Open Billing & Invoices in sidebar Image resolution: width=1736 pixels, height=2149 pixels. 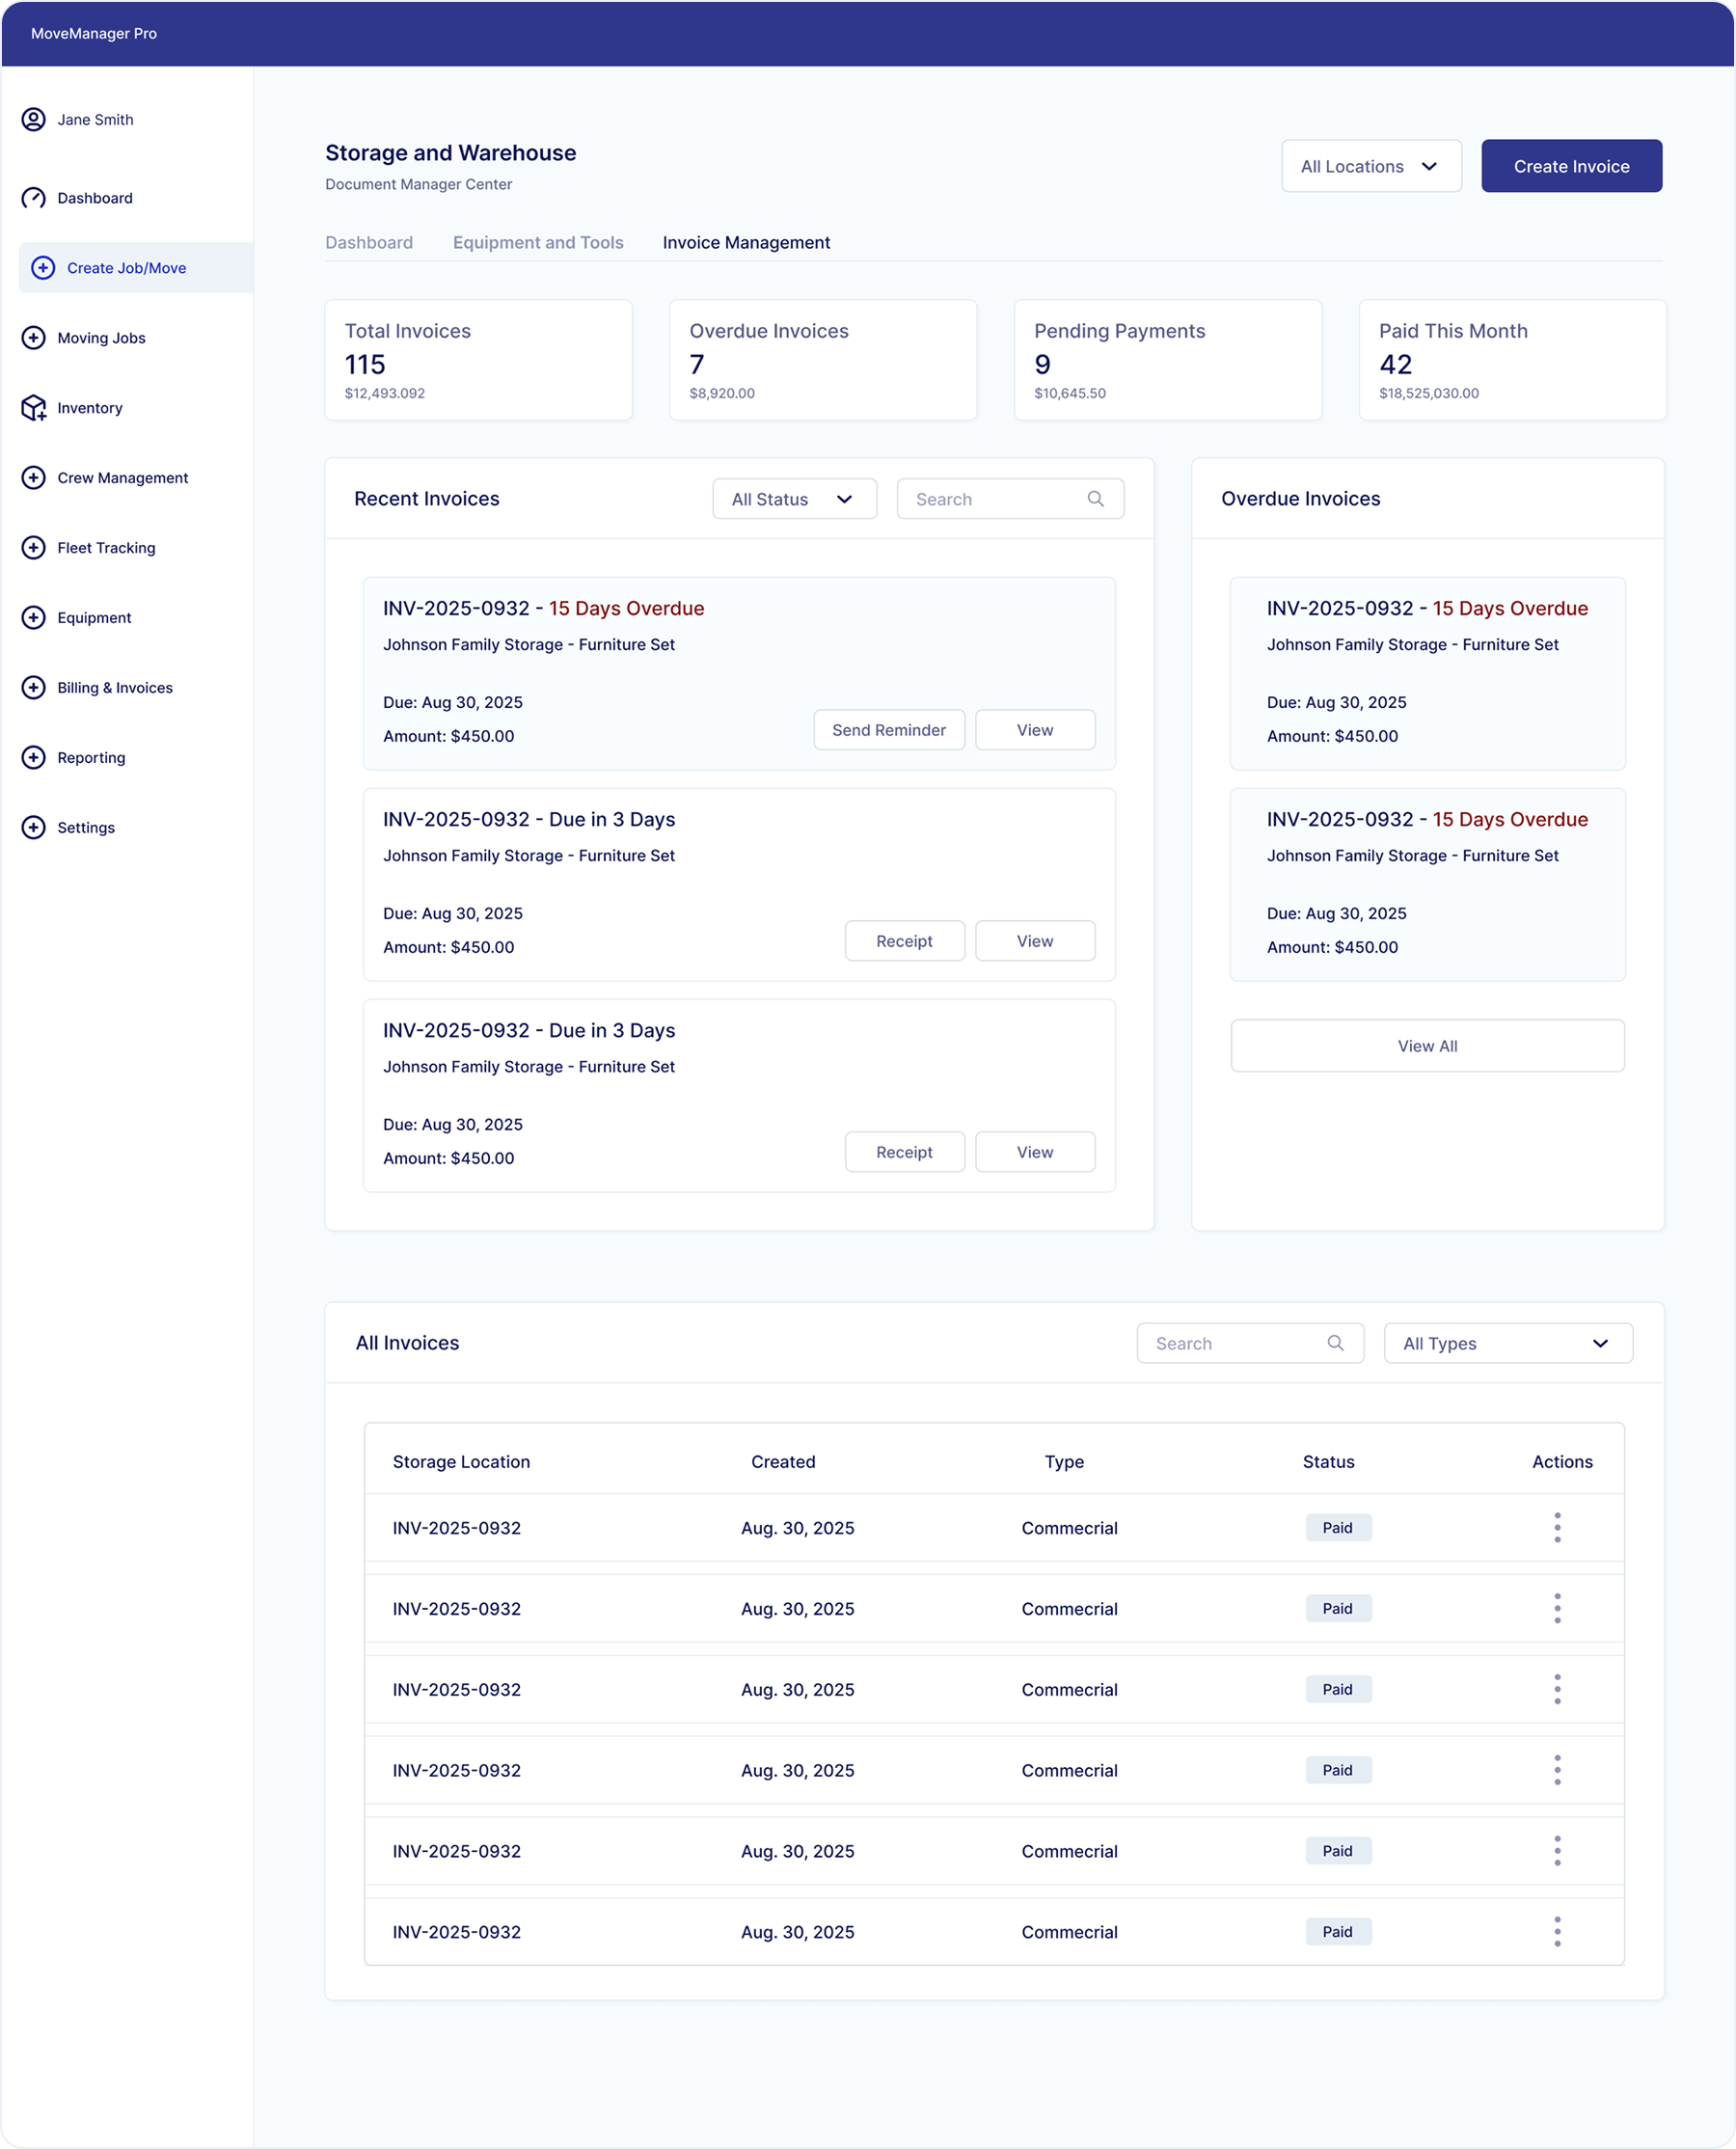[115, 688]
